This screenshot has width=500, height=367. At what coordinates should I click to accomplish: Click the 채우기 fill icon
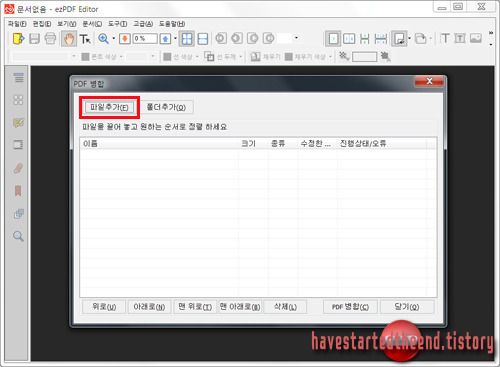255,57
